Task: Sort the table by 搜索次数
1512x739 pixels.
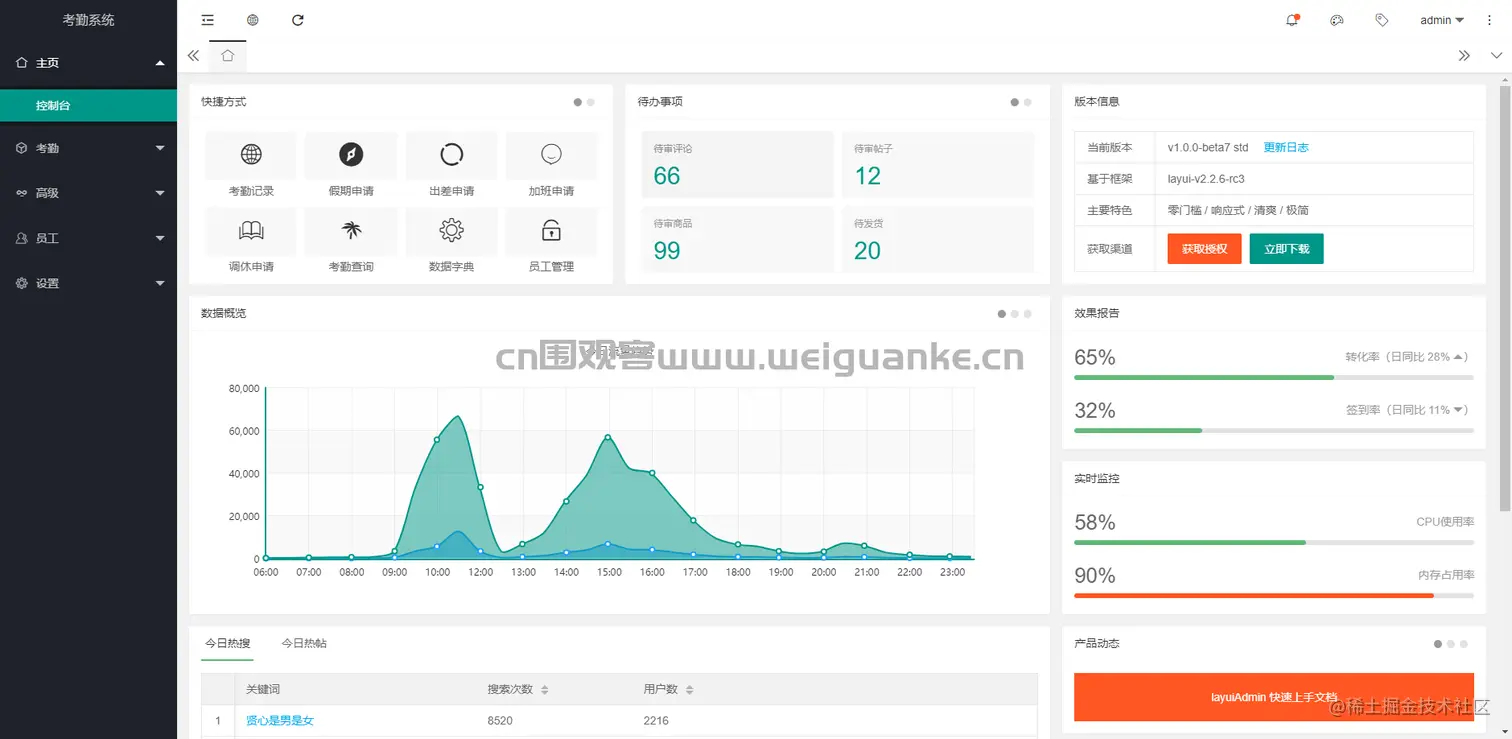Action: pos(544,690)
